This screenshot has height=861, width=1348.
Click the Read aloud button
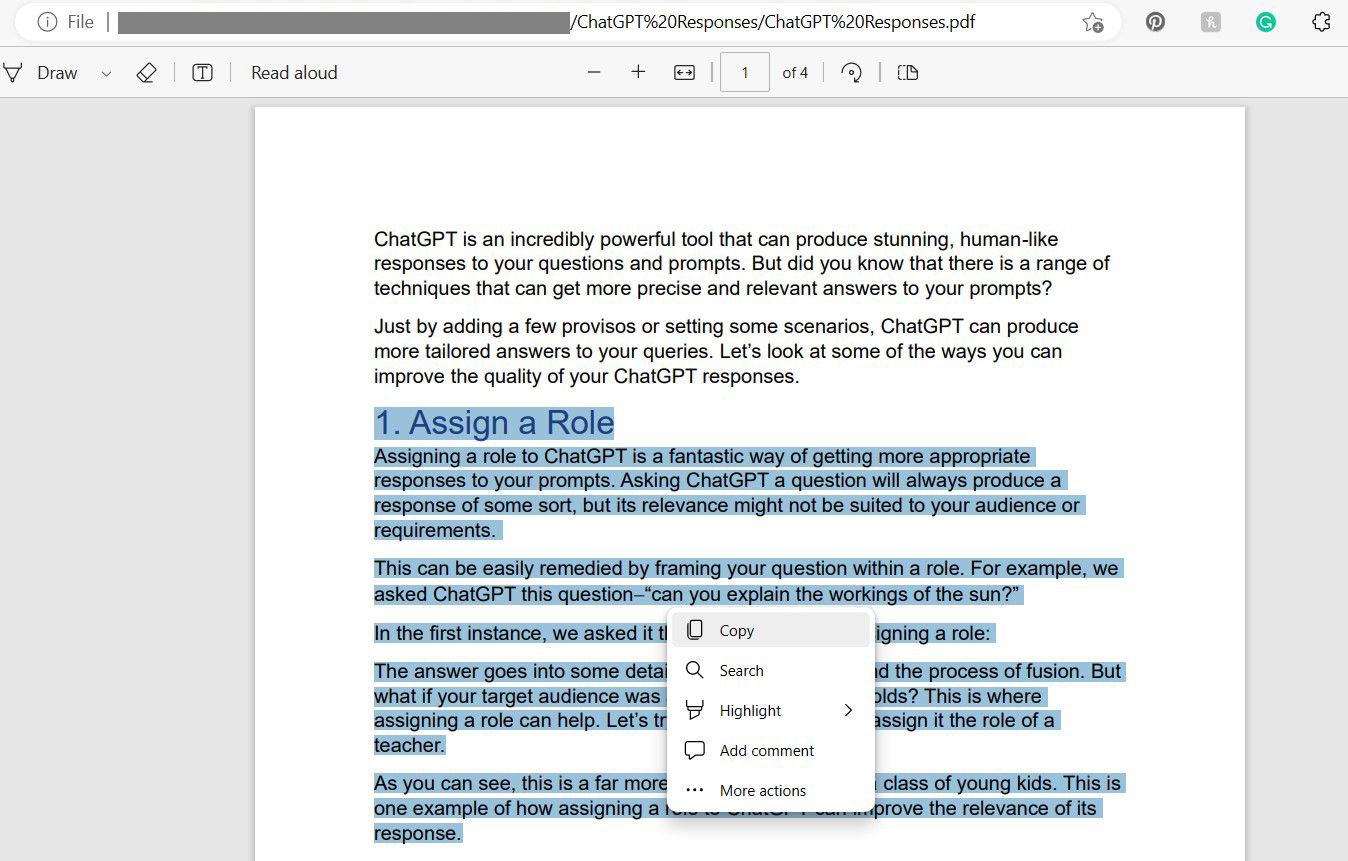tap(293, 71)
